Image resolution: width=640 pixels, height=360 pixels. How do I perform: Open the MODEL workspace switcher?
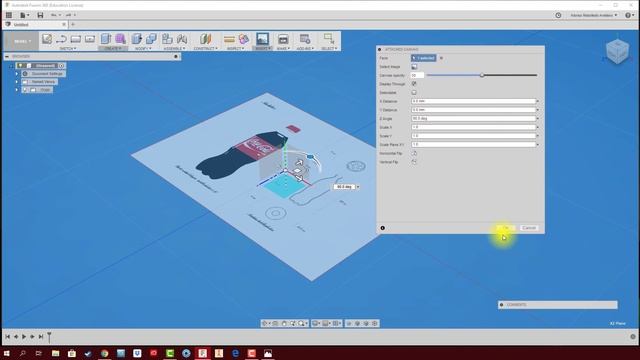click(x=22, y=41)
